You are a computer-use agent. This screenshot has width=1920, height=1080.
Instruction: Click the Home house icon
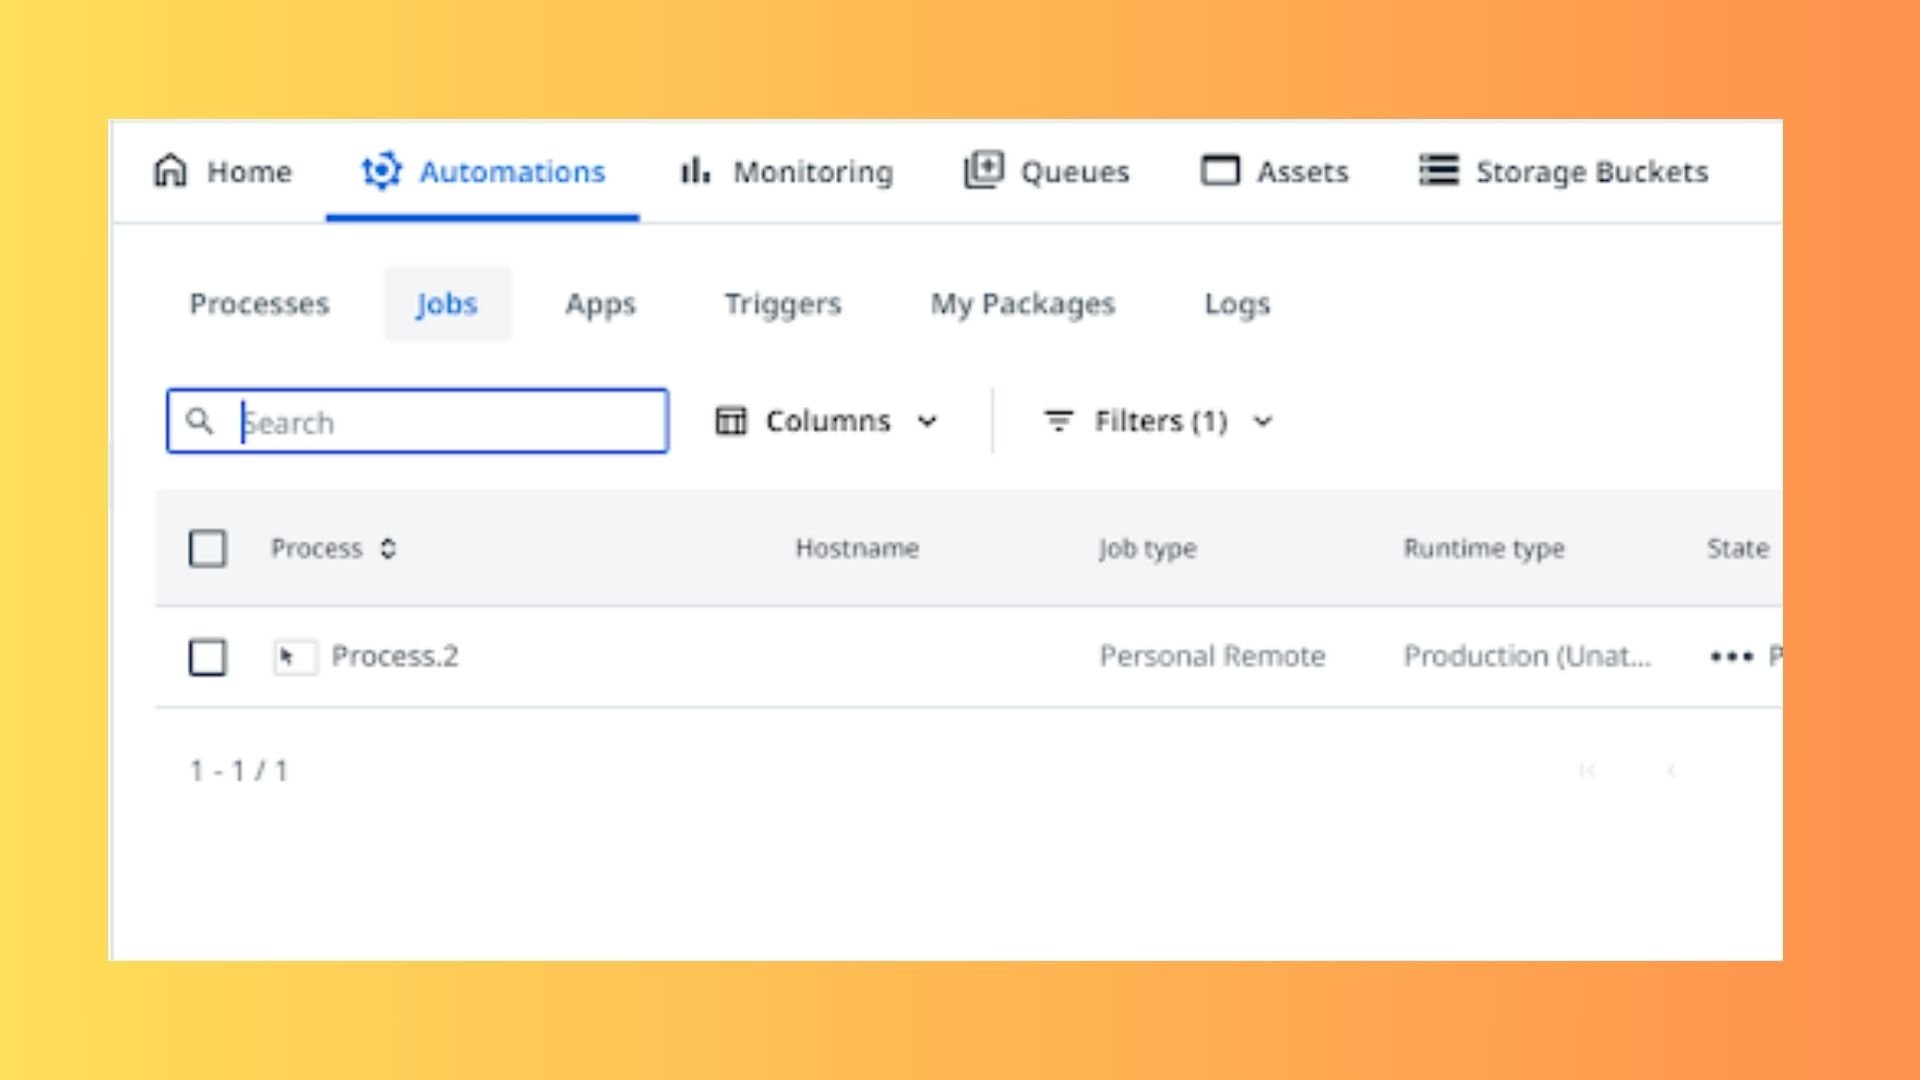coord(170,171)
